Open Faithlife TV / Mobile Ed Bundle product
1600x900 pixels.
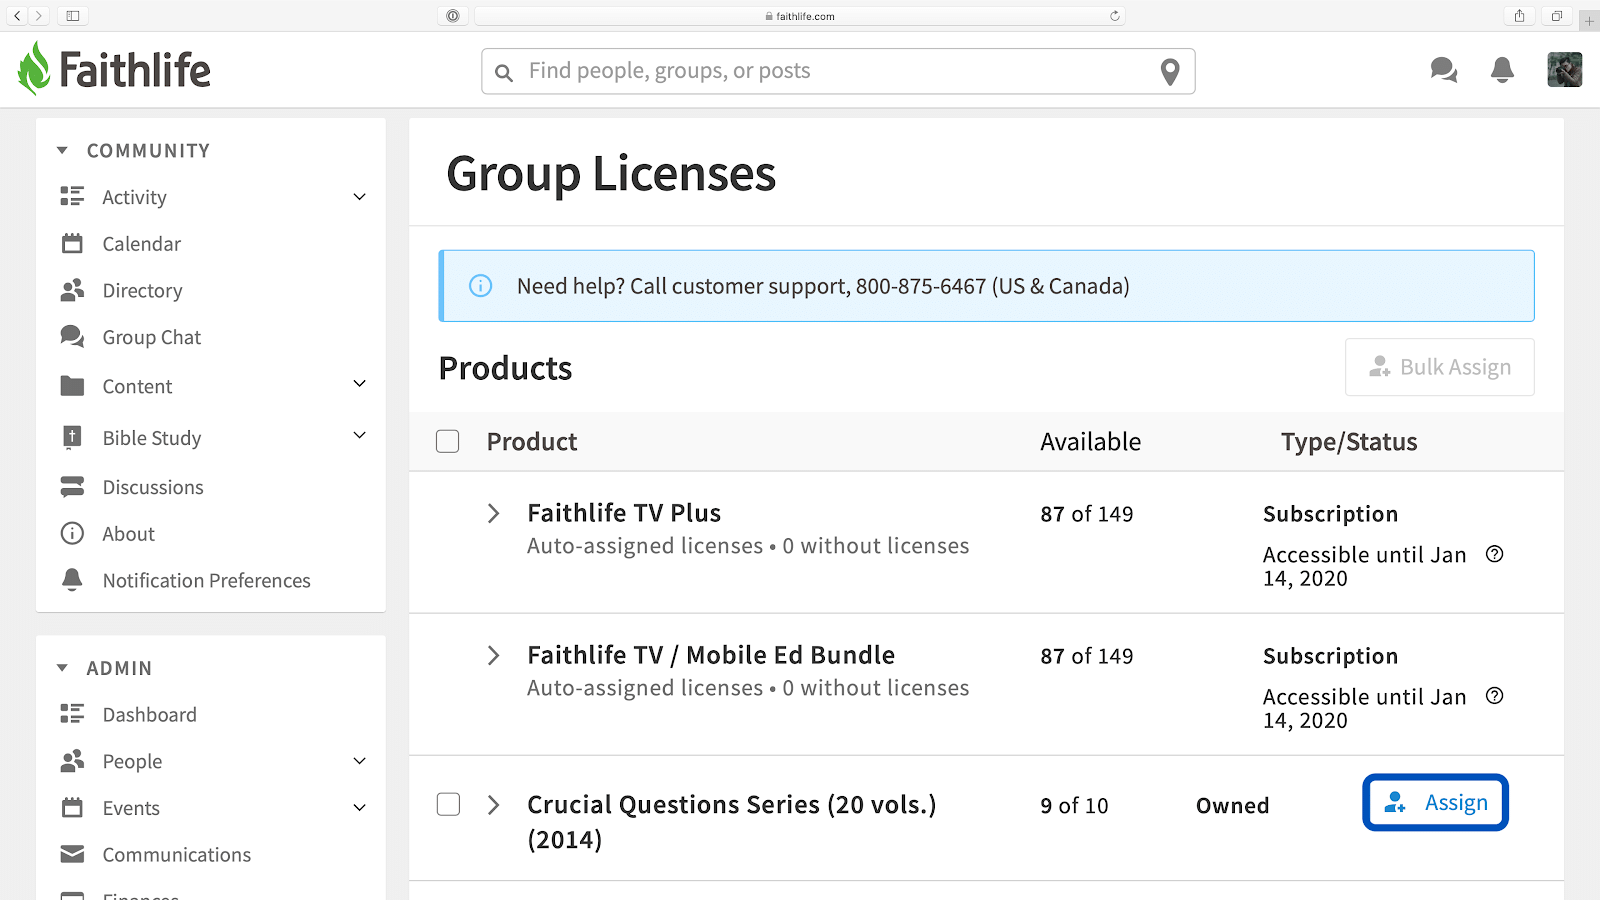pos(711,655)
